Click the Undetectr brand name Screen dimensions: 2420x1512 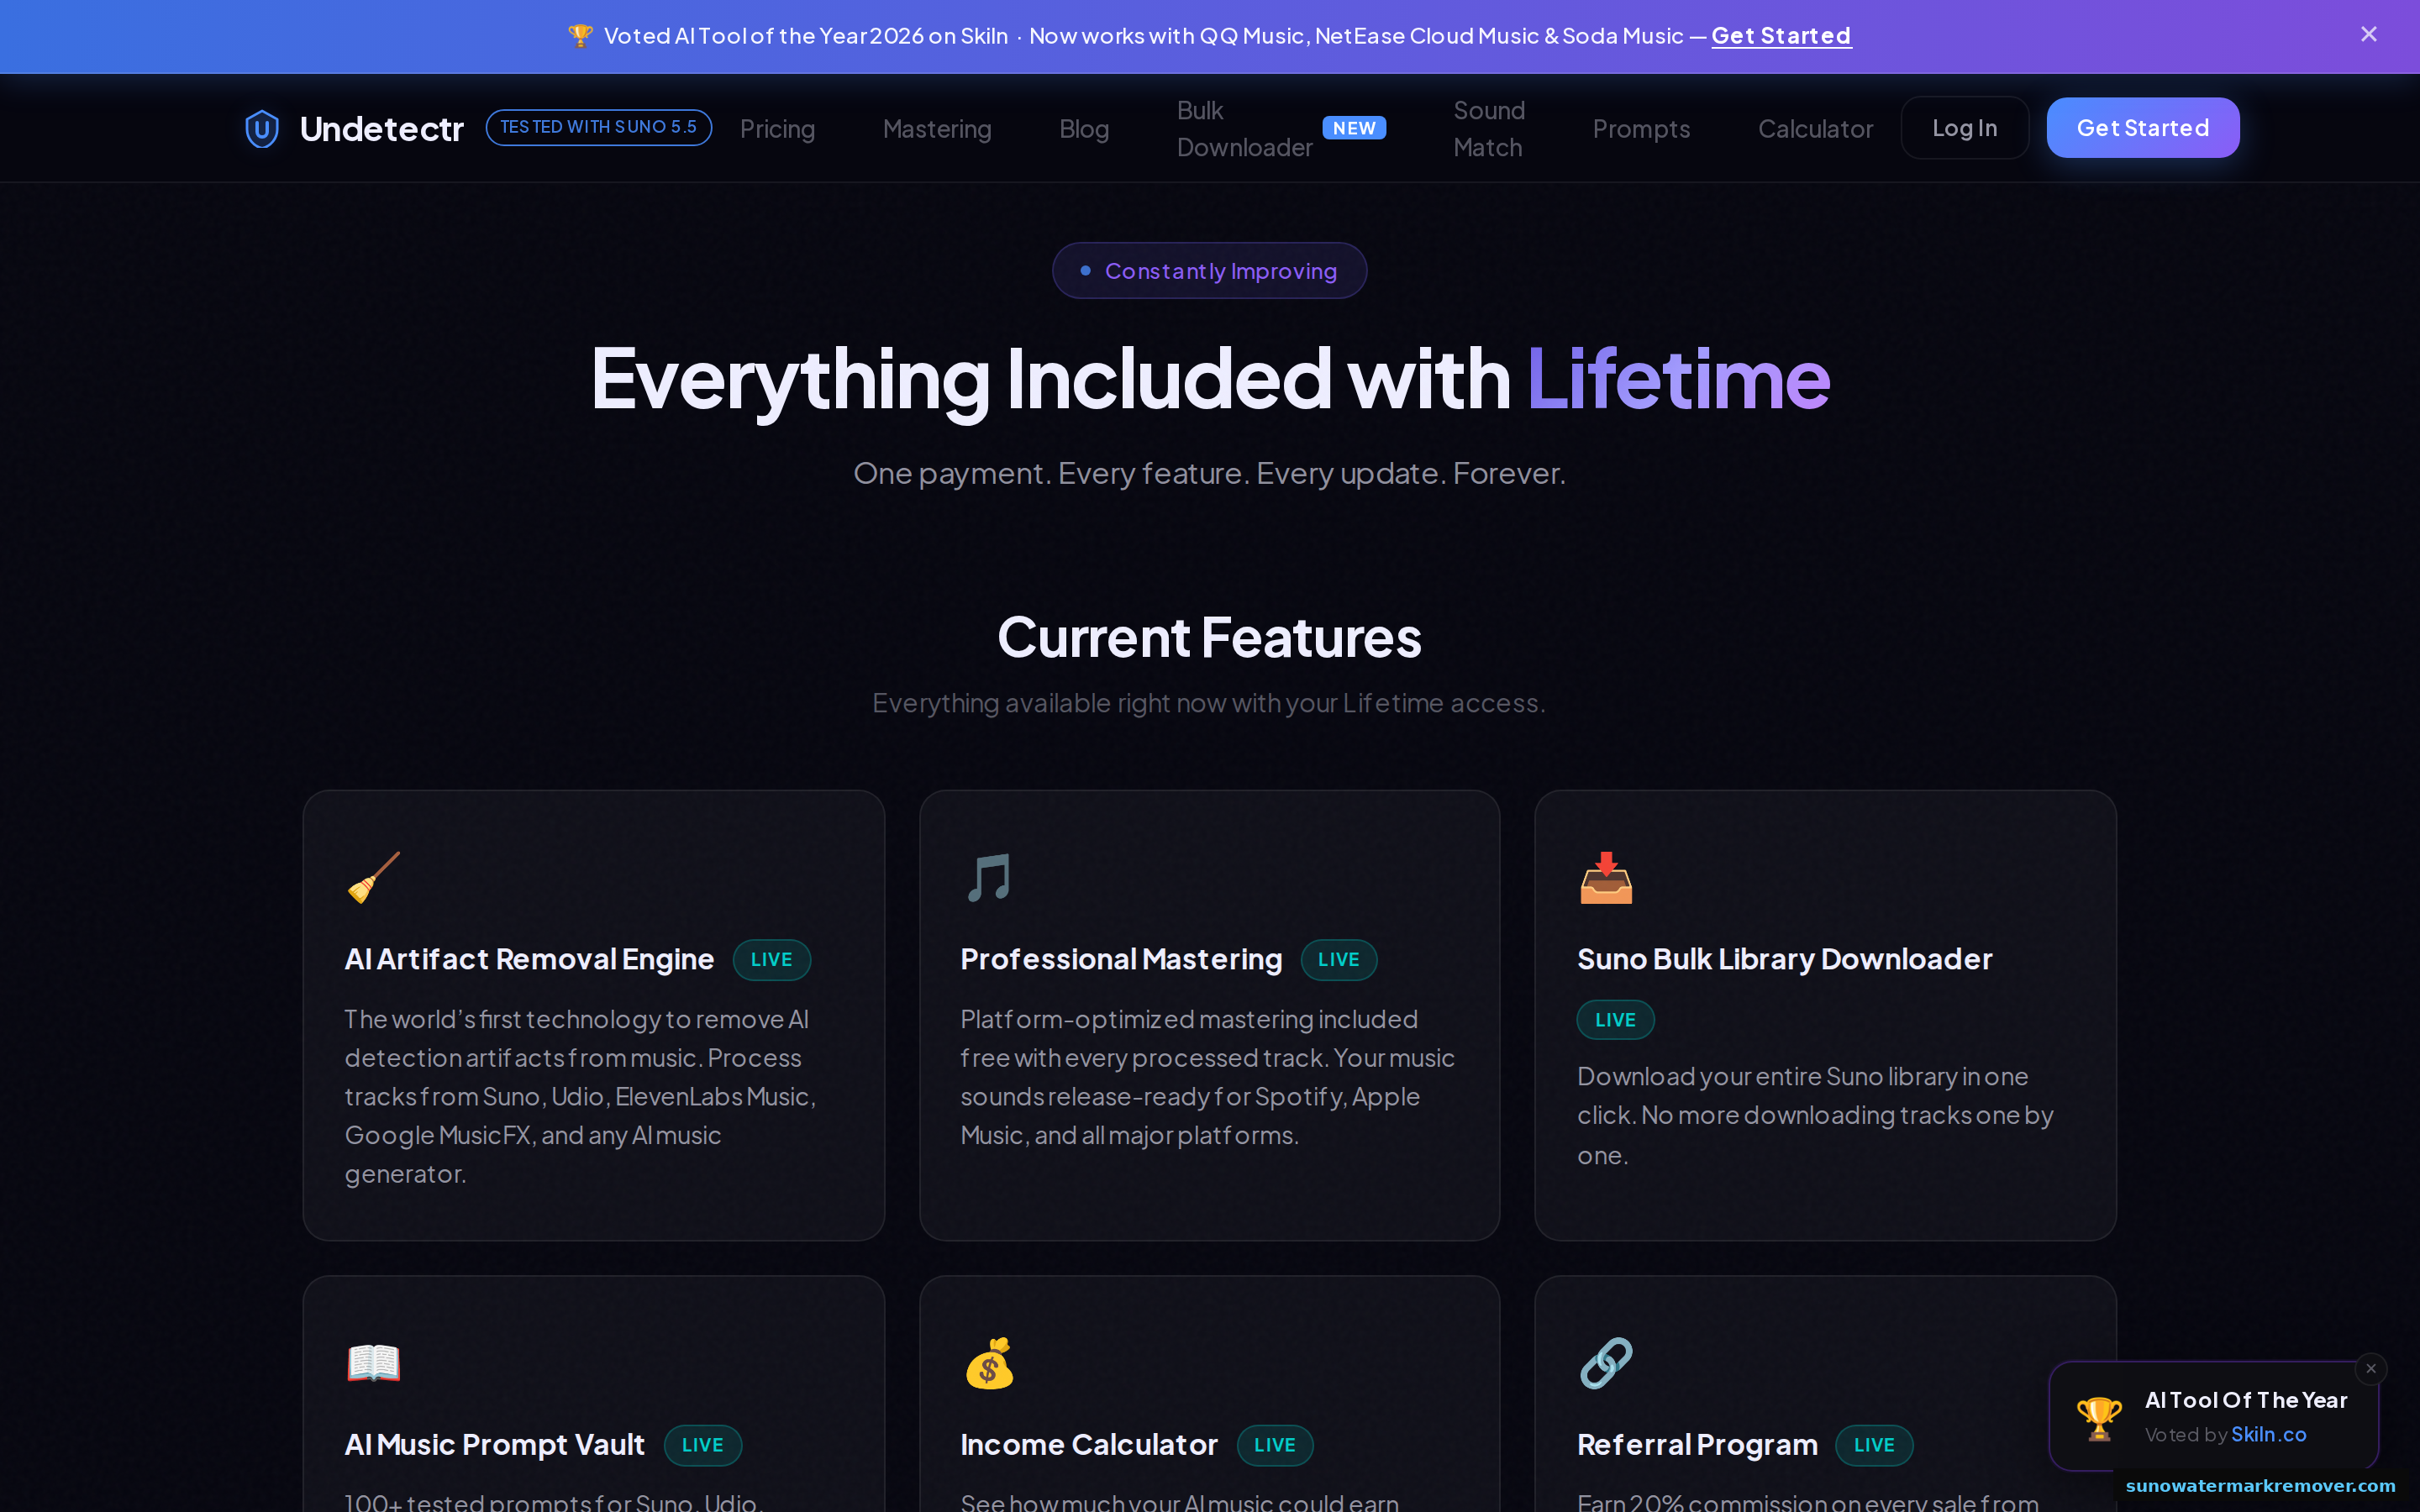pyautogui.click(x=381, y=129)
